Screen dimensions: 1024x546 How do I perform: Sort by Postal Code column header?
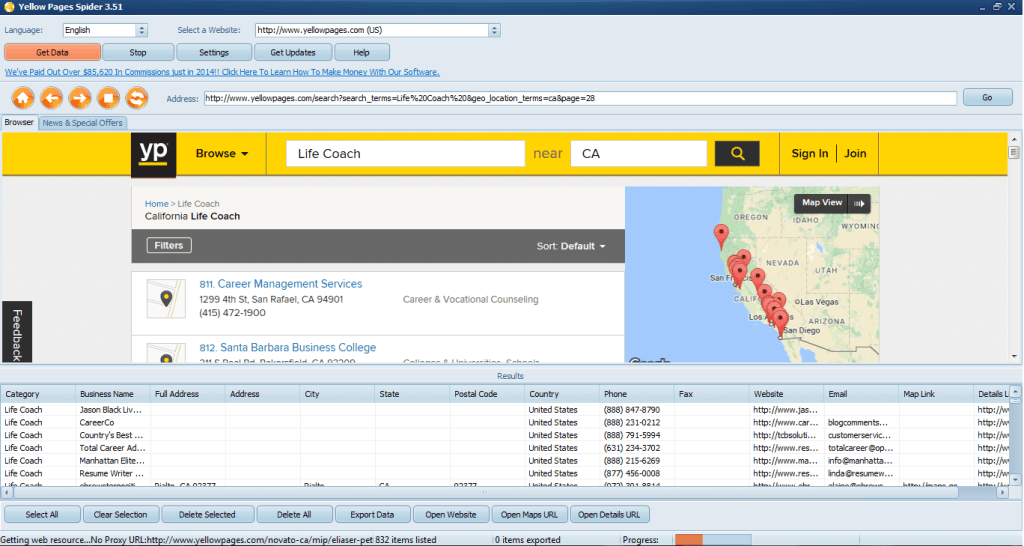tap(487, 394)
